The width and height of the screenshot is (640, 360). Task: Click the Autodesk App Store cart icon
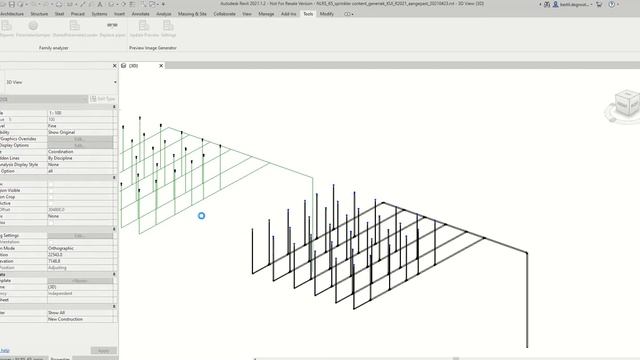pyautogui.click(x=599, y=4)
